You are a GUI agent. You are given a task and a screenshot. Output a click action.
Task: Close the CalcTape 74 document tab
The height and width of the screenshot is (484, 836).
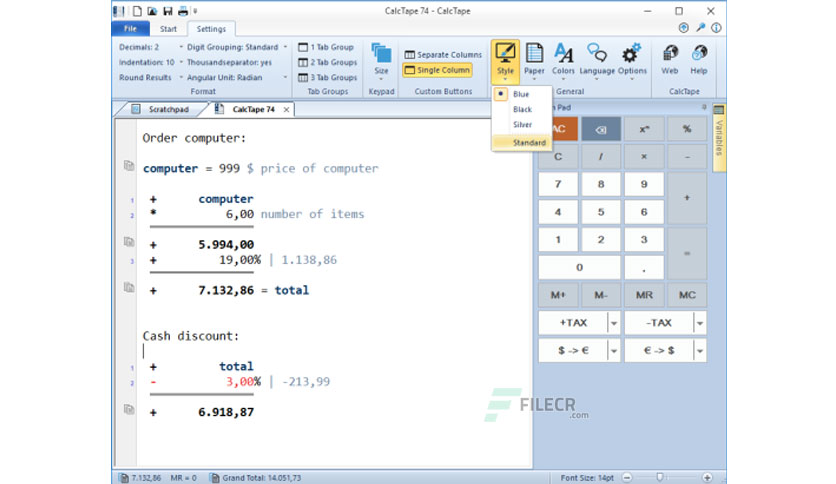[x=286, y=109]
